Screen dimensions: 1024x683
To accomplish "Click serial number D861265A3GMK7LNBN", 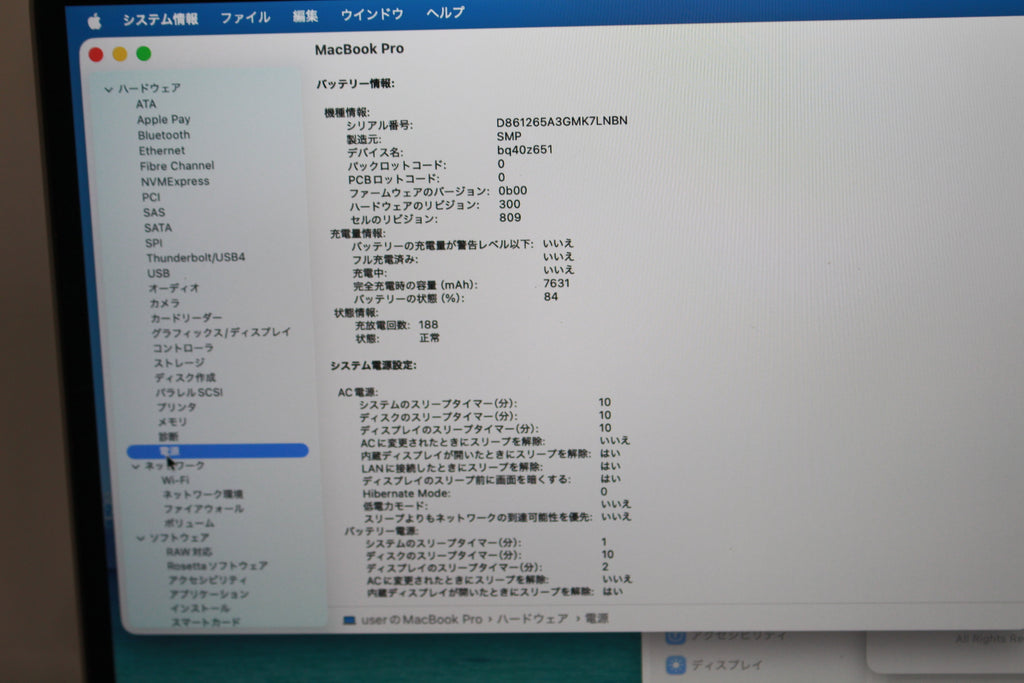I will point(562,121).
